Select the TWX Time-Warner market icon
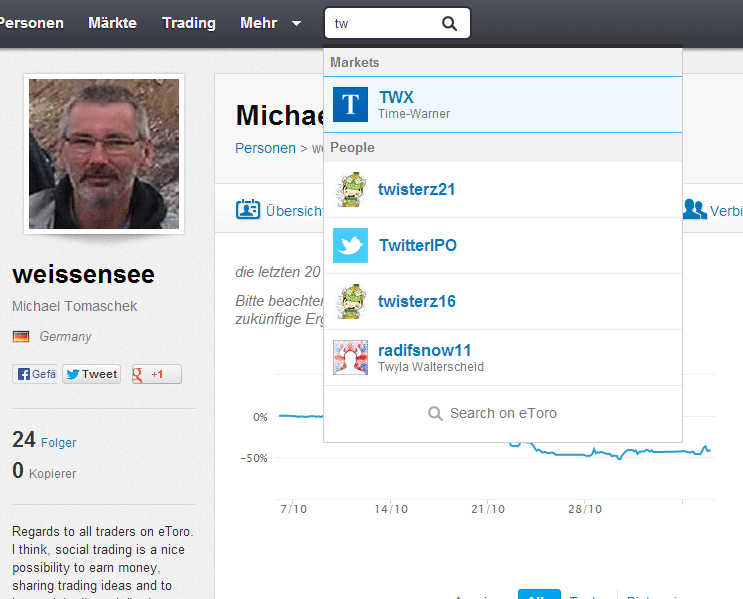 coord(351,104)
